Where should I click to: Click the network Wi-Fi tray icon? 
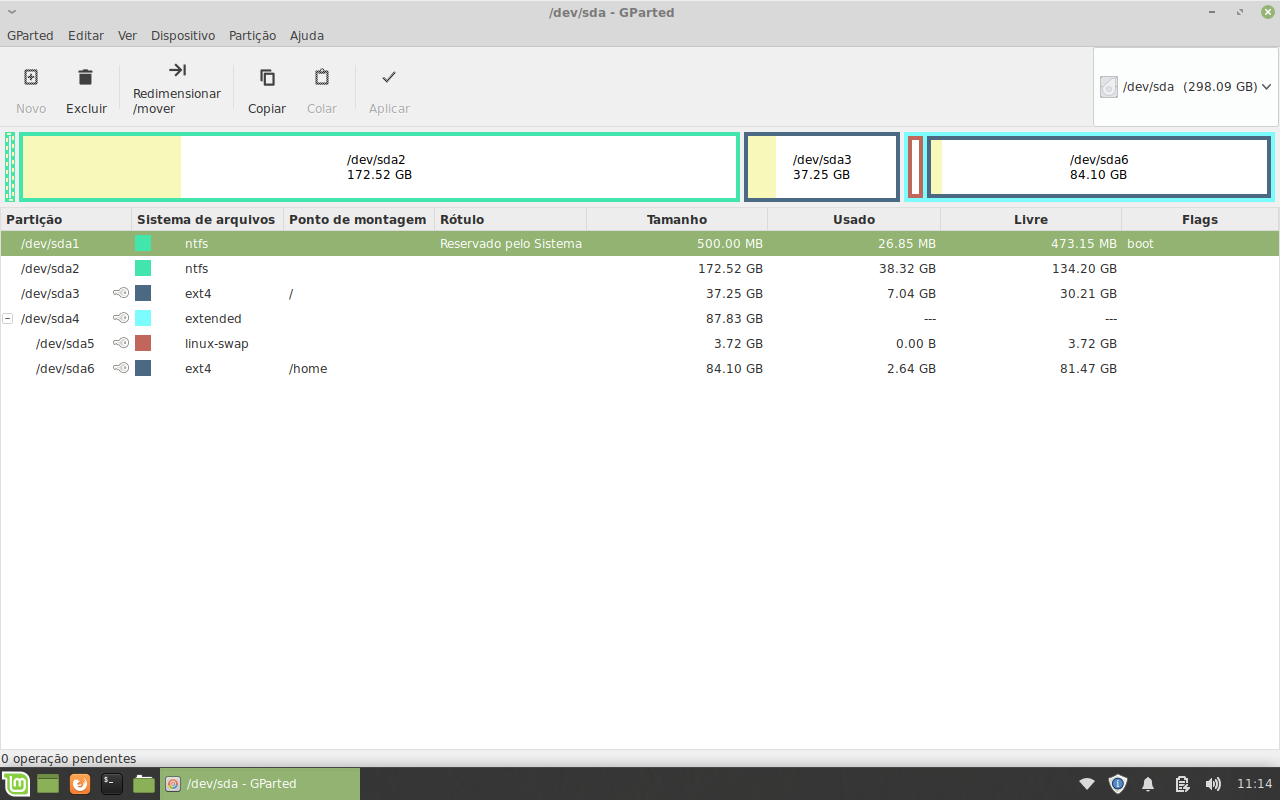(1087, 784)
